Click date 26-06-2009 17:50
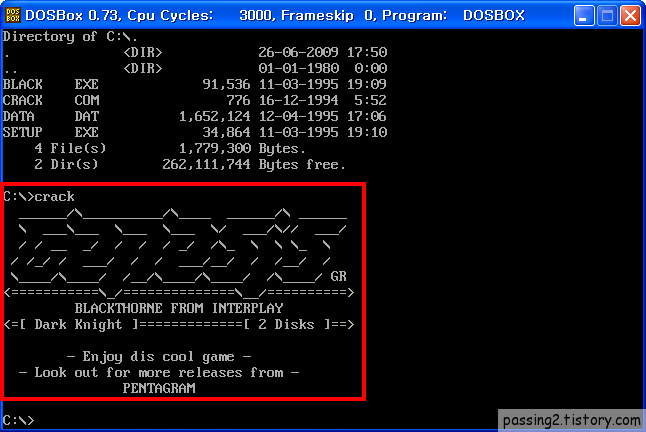646x432 pixels. (323, 52)
